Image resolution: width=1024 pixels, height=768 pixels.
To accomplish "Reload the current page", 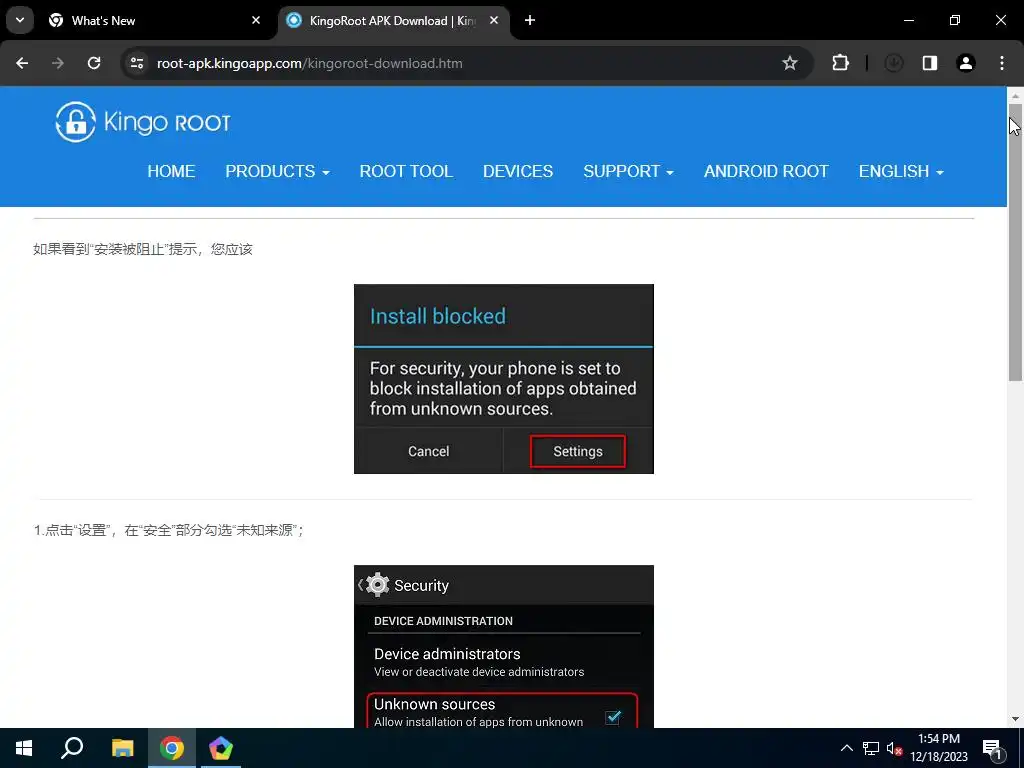I will (94, 63).
